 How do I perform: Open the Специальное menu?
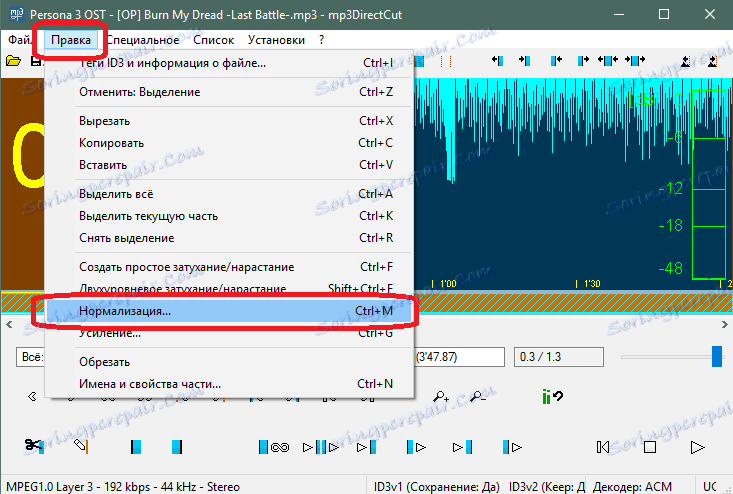(143, 40)
